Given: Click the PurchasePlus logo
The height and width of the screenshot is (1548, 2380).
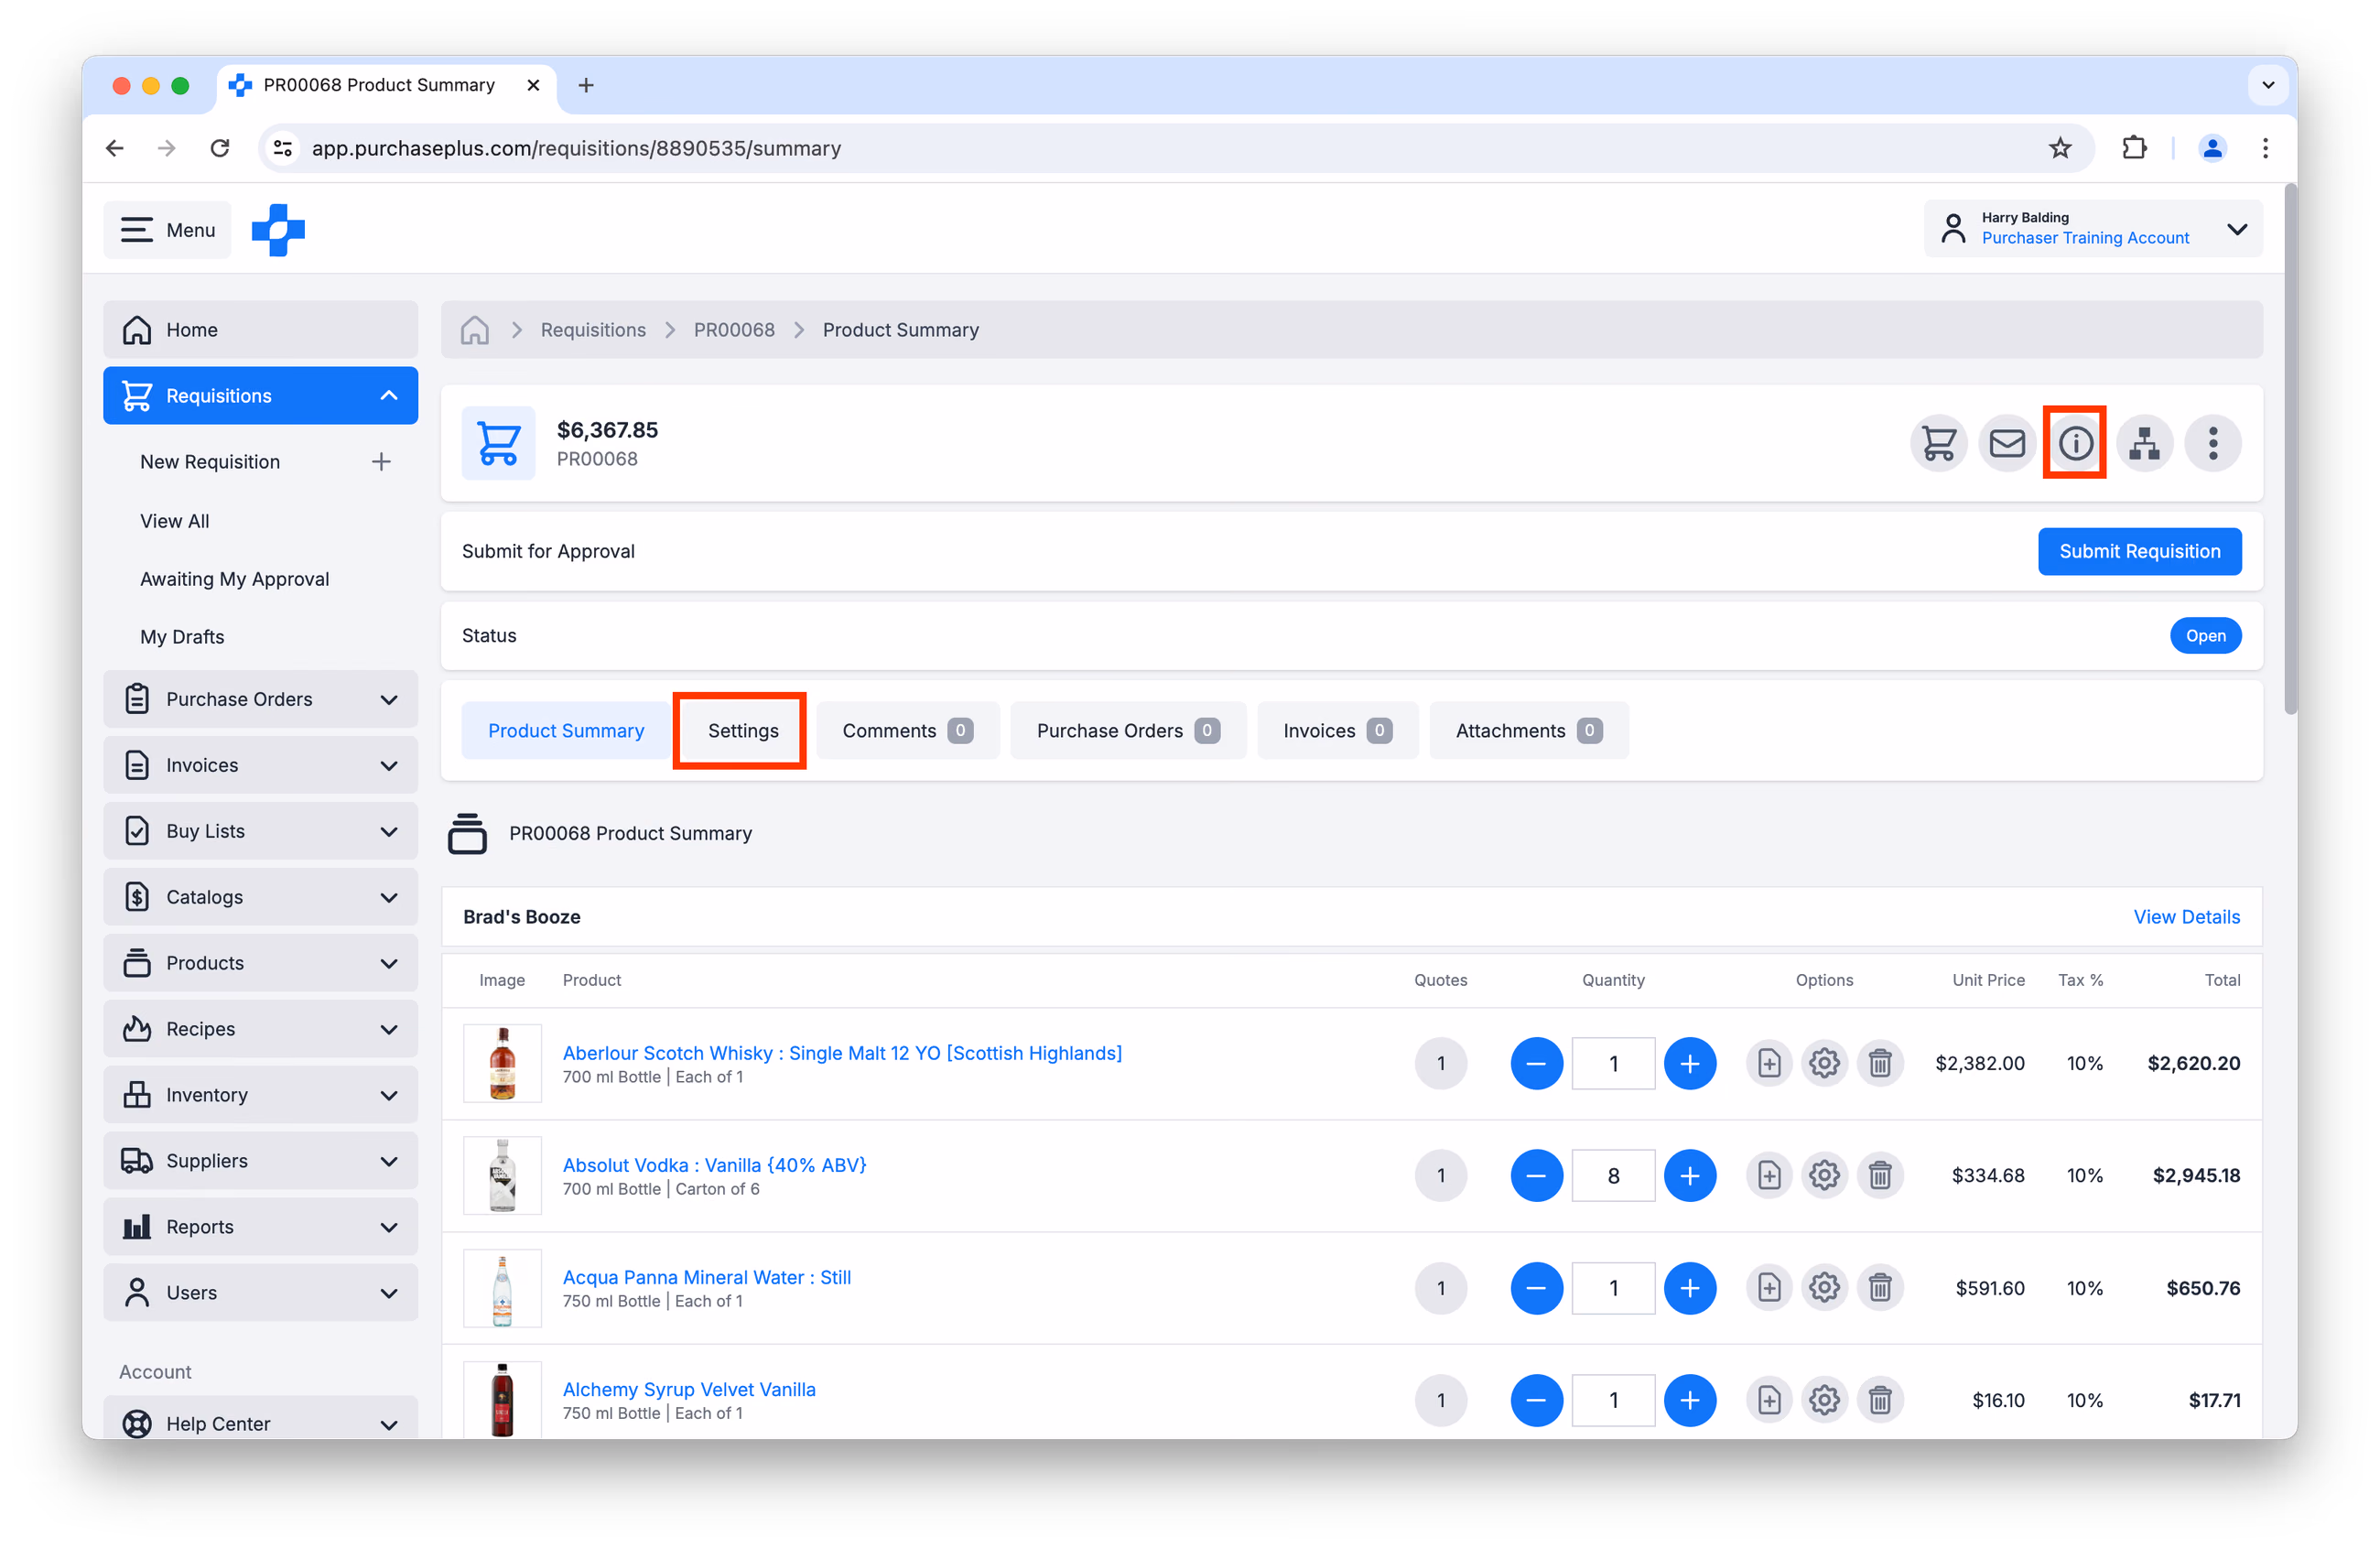Looking at the screenshot, I should (278, 230).
